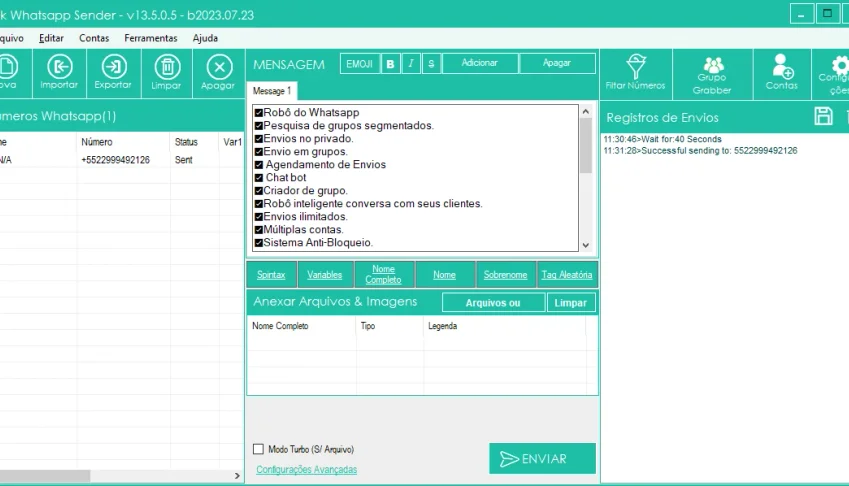
Task: Click the Var1 column header
Action: [x=232, y=142]
